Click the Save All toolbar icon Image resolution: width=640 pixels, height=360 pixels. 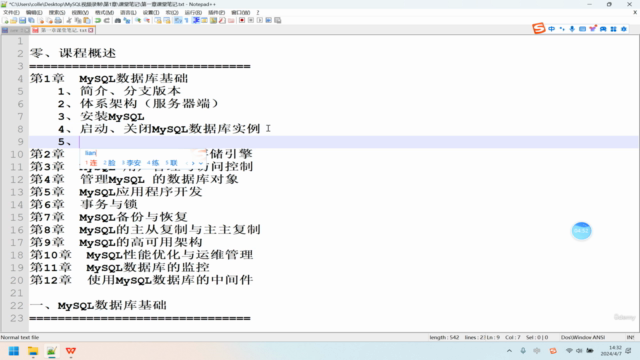pos(31,20)
